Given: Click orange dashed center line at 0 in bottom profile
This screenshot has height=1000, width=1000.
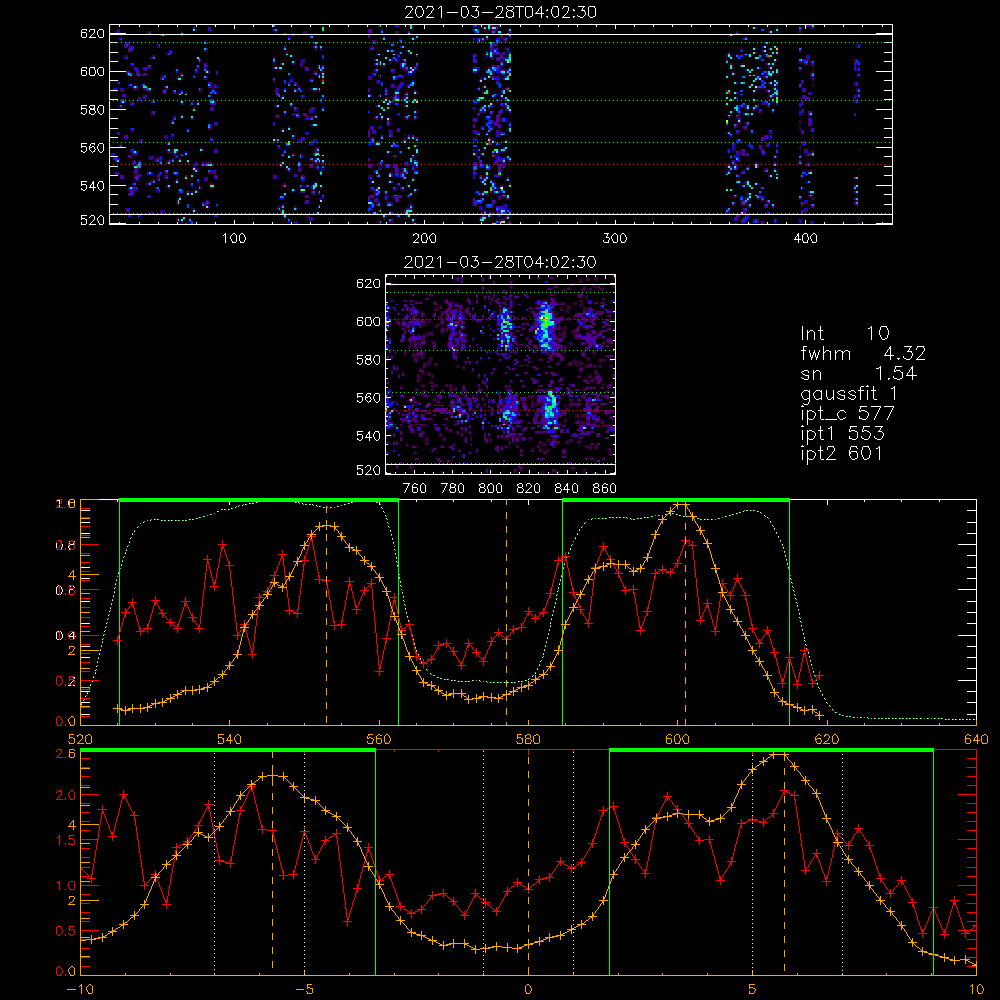Looking at the screenshot, I should [528, 862].
